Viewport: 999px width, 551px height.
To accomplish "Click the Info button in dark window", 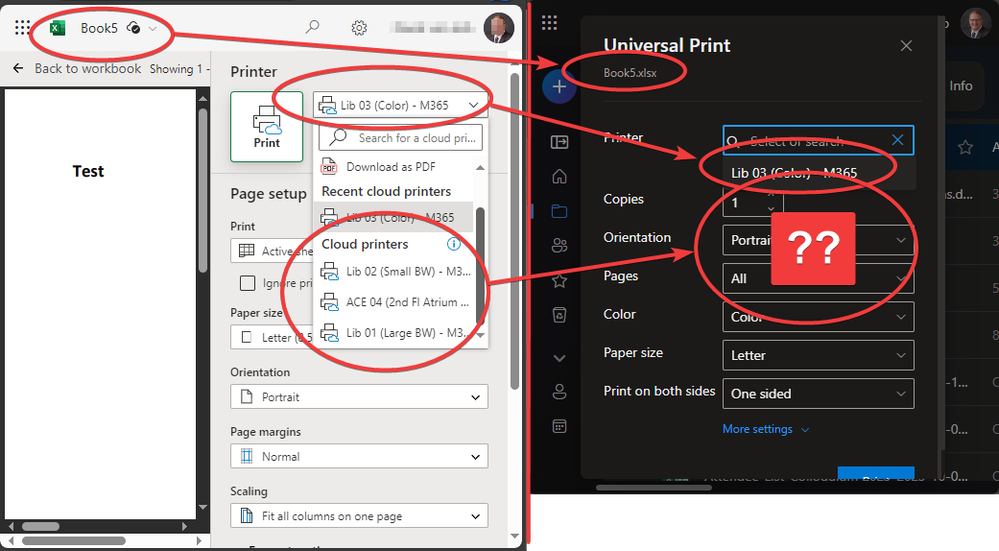I will [961, 85].
